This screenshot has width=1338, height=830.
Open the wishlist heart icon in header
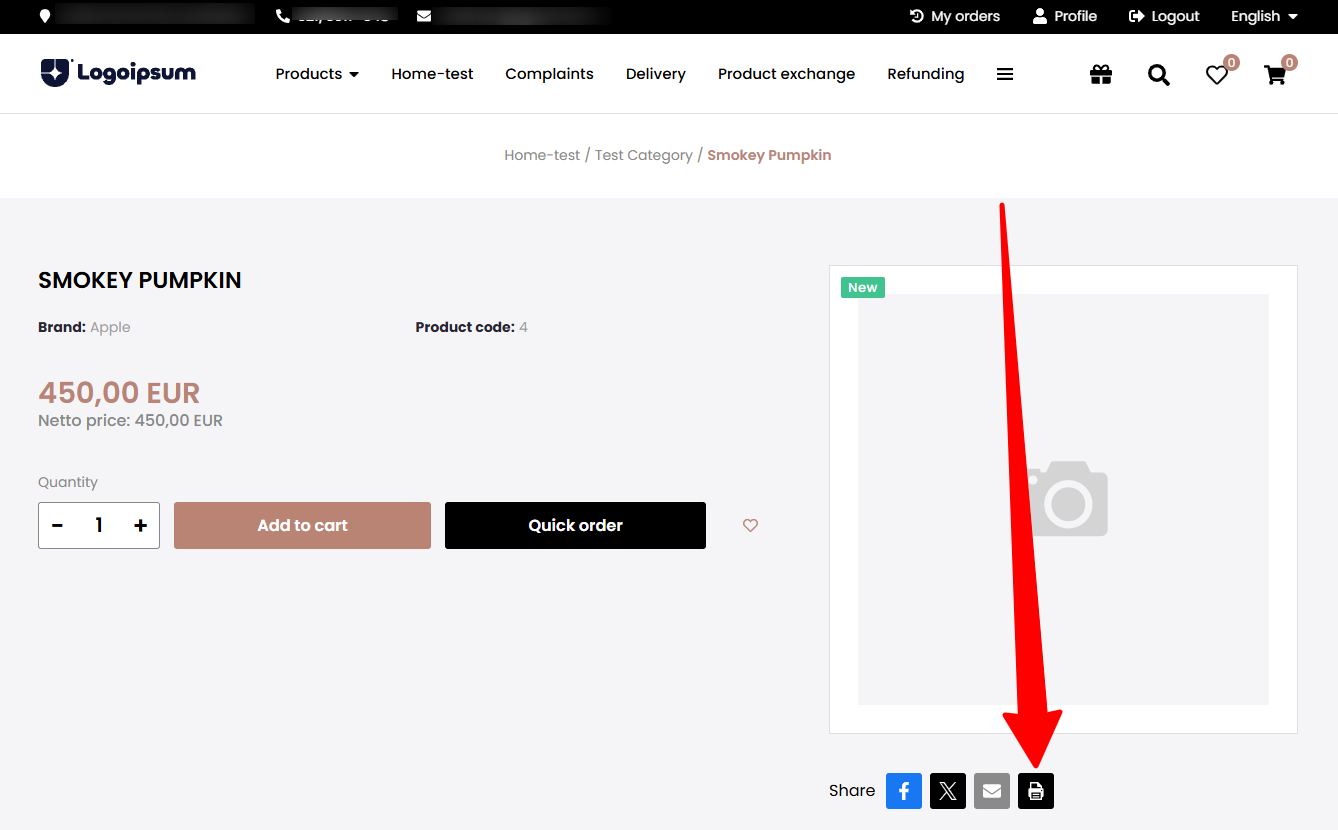(1216, 74)
